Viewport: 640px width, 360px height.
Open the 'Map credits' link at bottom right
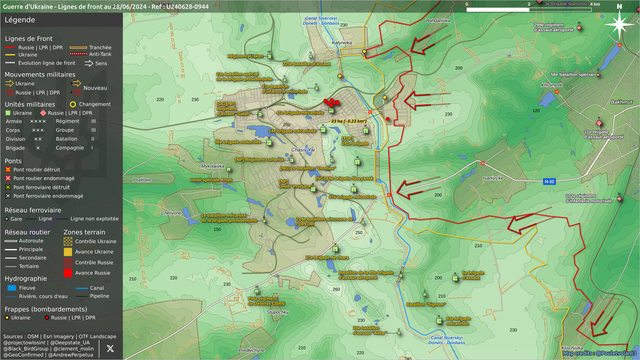click(599, 353)
